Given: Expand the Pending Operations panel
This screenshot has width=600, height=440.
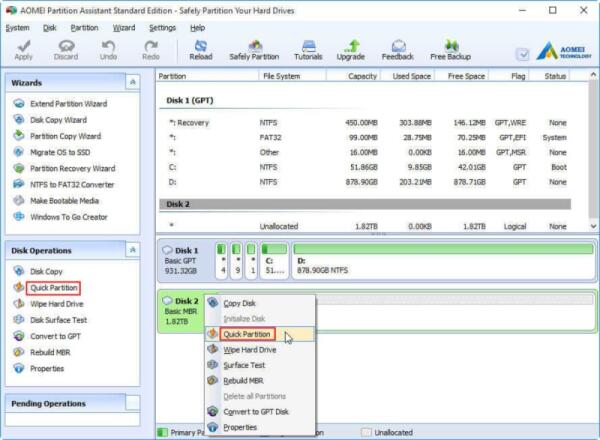Looking at the screenshot, I should [x=133, y=402].
